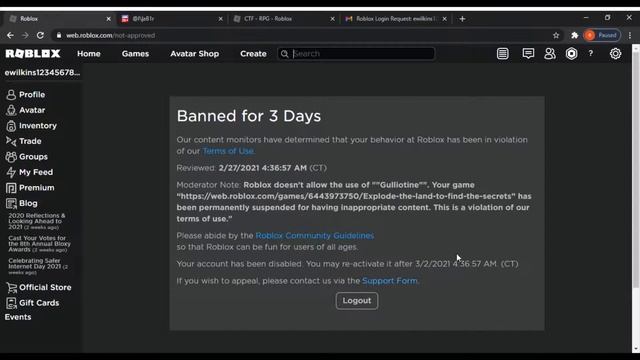Open the Avatar sidebar icon
The image size is (640, 360).
coord(11,110)
